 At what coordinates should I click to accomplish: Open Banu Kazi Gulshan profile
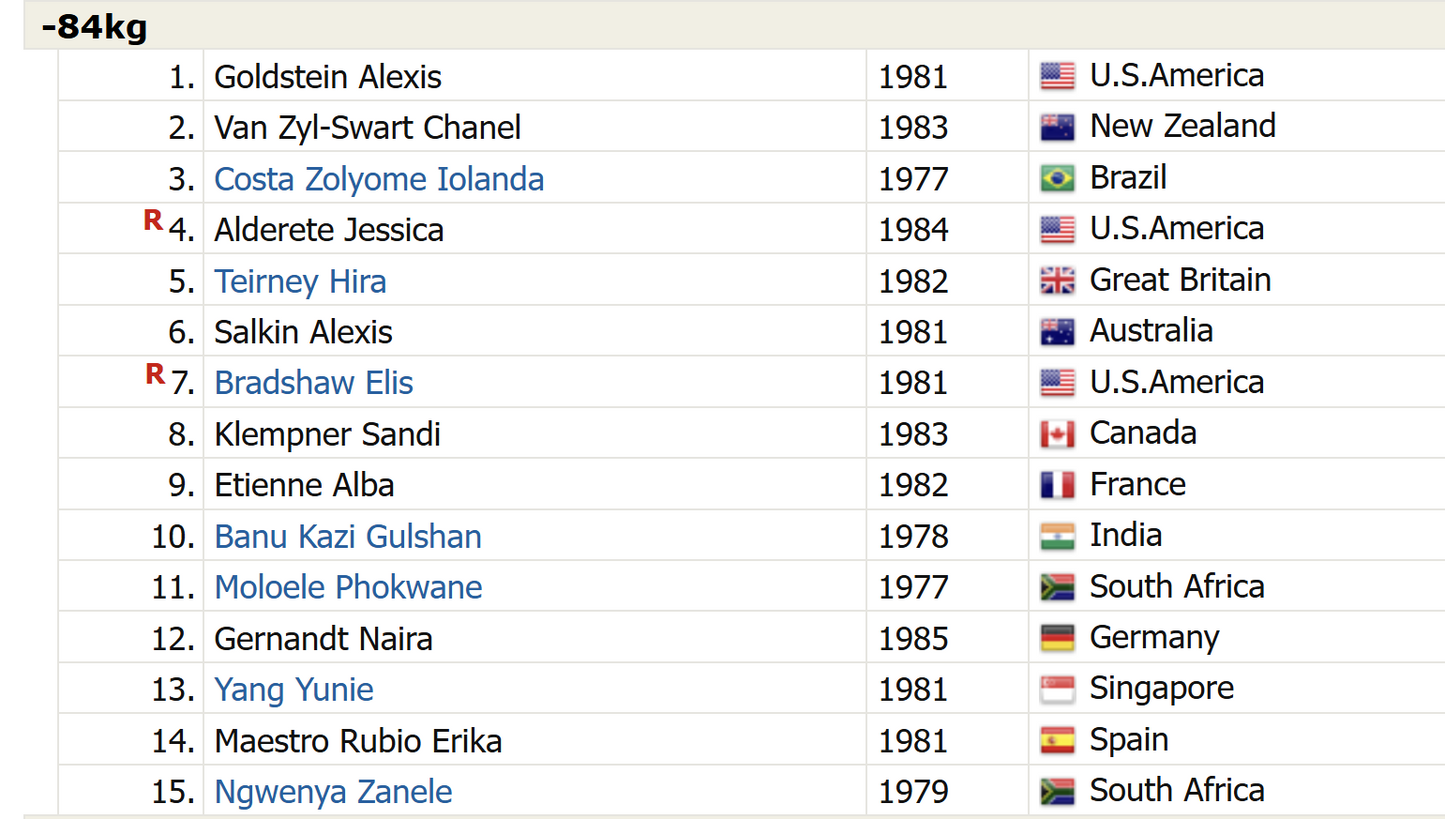[x=348, y=536]
